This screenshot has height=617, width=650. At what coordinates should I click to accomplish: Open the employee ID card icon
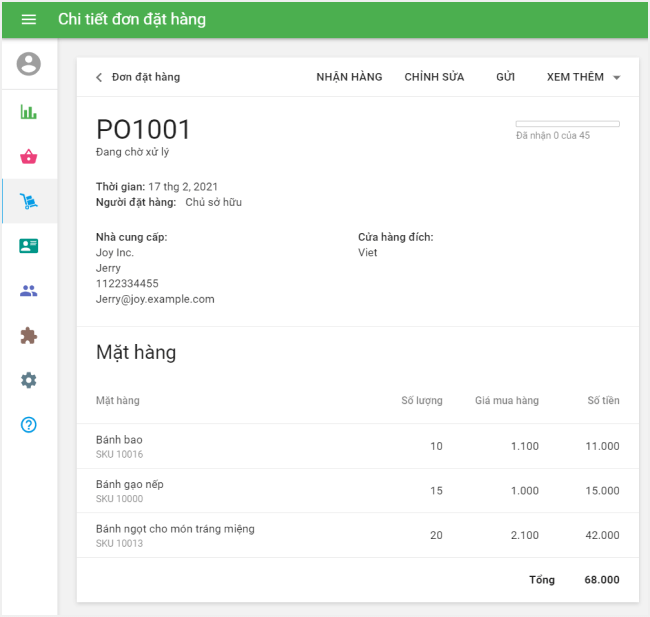[29, 246]
